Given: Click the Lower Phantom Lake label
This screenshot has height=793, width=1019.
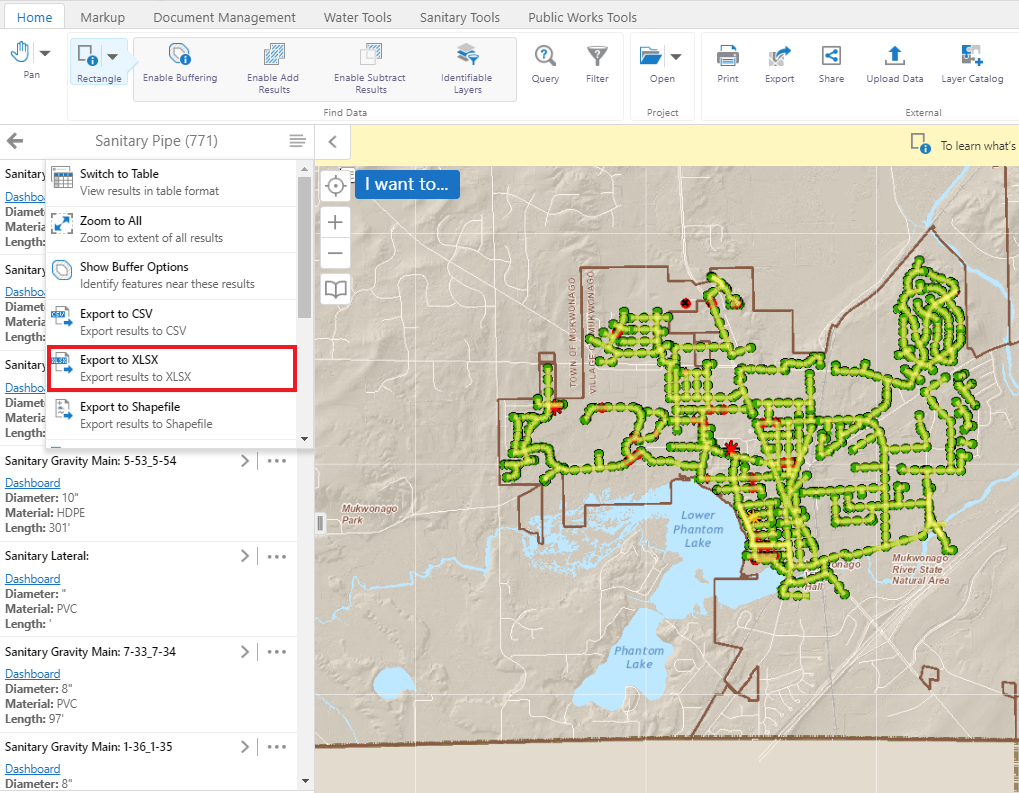Looking at the screenshot, I should (698, 529).
